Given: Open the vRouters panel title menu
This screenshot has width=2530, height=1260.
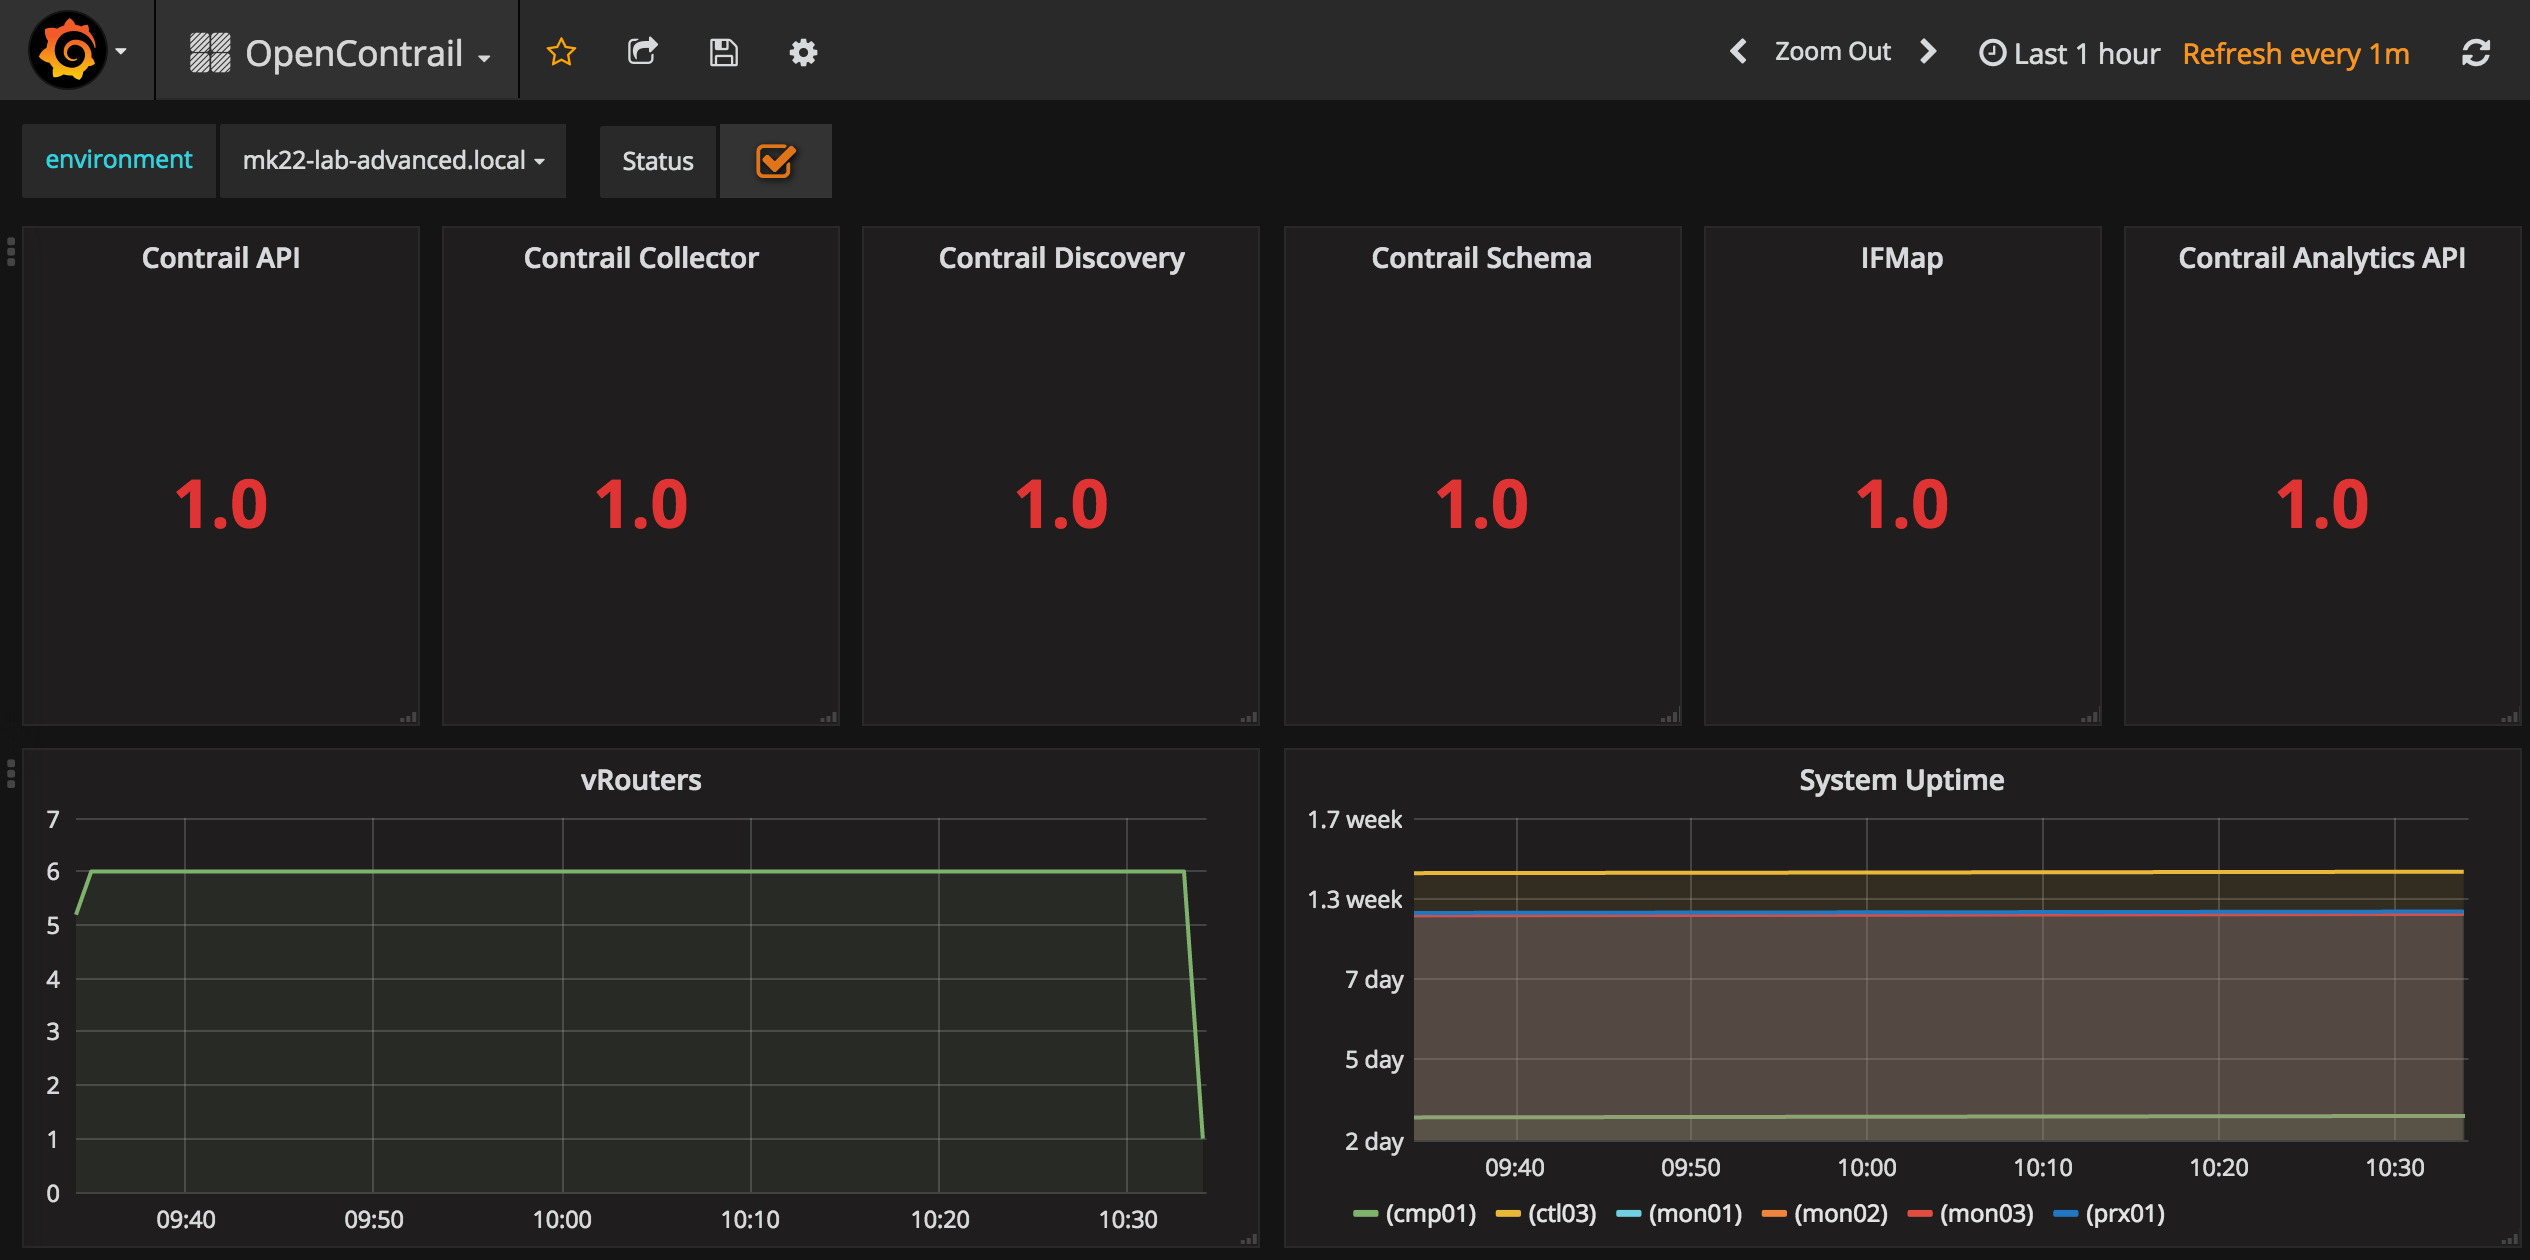Looking at the screenshot, I should [641, 780].
